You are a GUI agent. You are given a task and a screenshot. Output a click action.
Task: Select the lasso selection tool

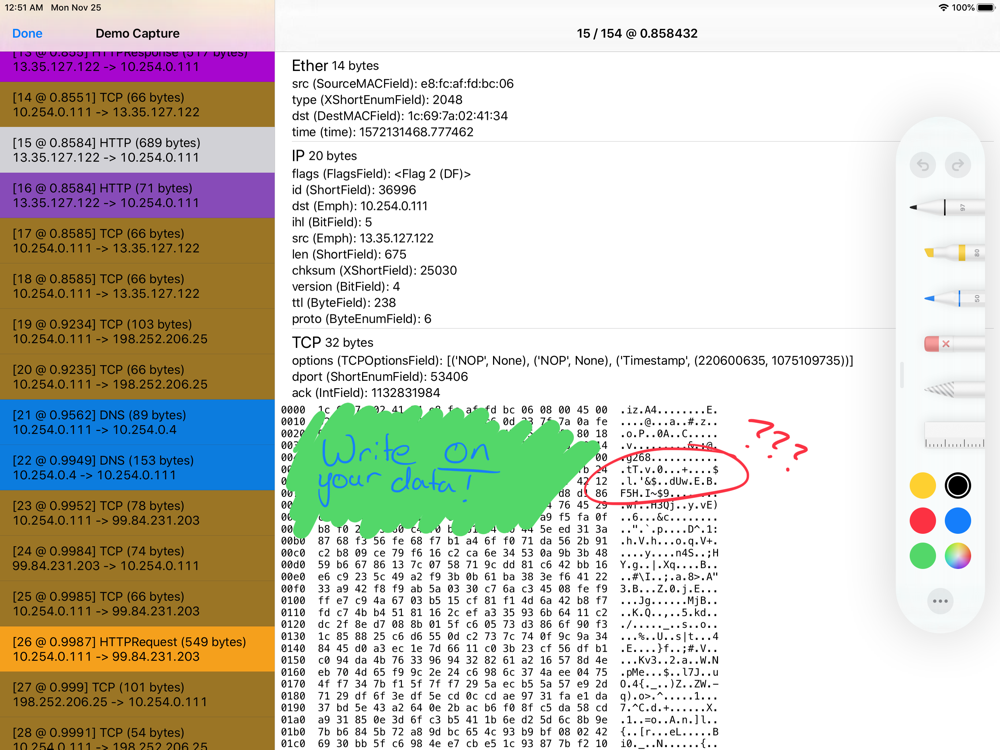pyautogui.click(x=953, y=389)
